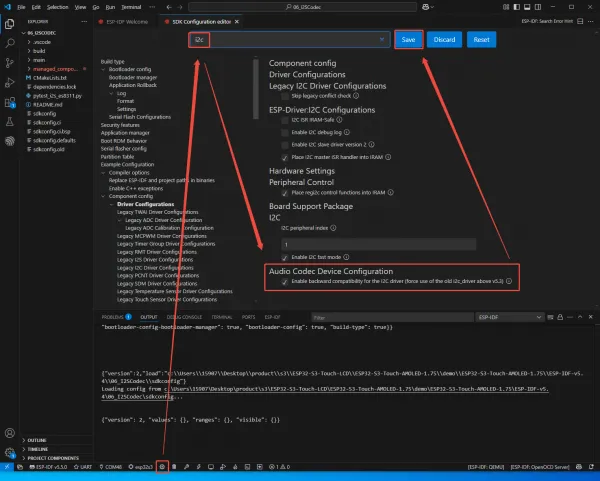Toggle Enable I2C debug log checkbox
The image size is (600, 481).
(x=285, y=132)
